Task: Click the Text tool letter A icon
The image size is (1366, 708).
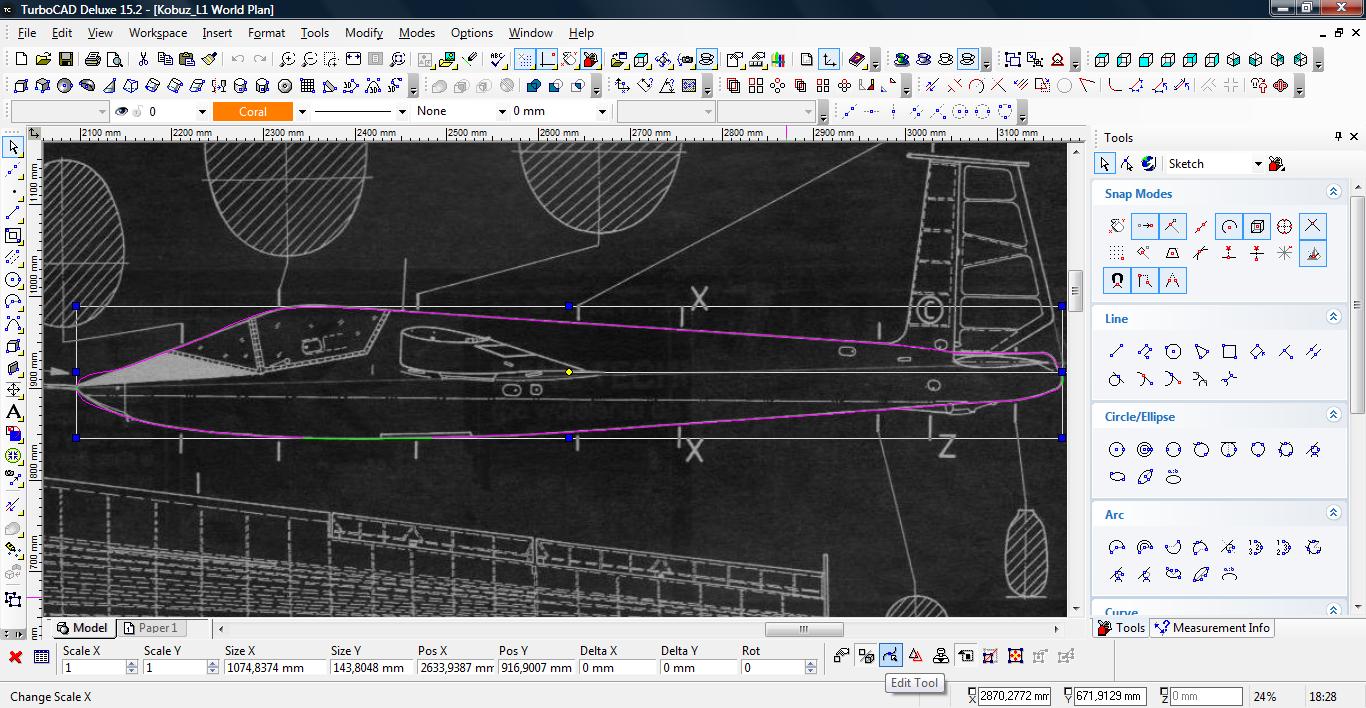Action: point(13,412)
